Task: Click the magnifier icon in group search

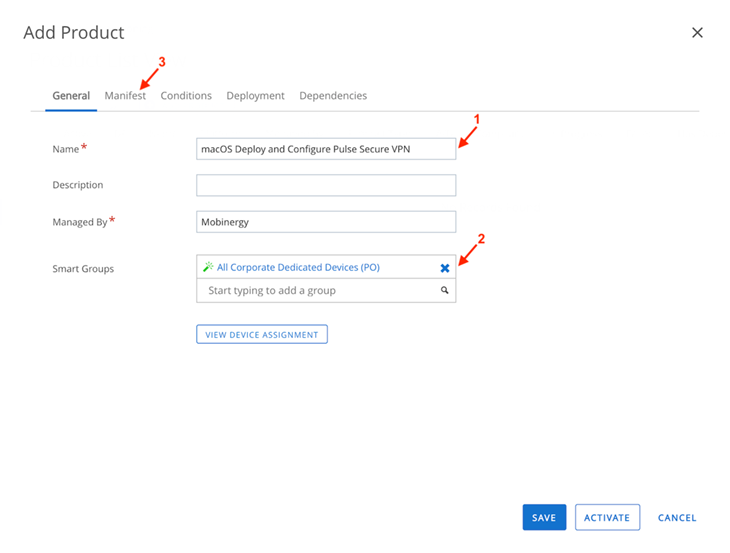Action: (x=445, y=291)
